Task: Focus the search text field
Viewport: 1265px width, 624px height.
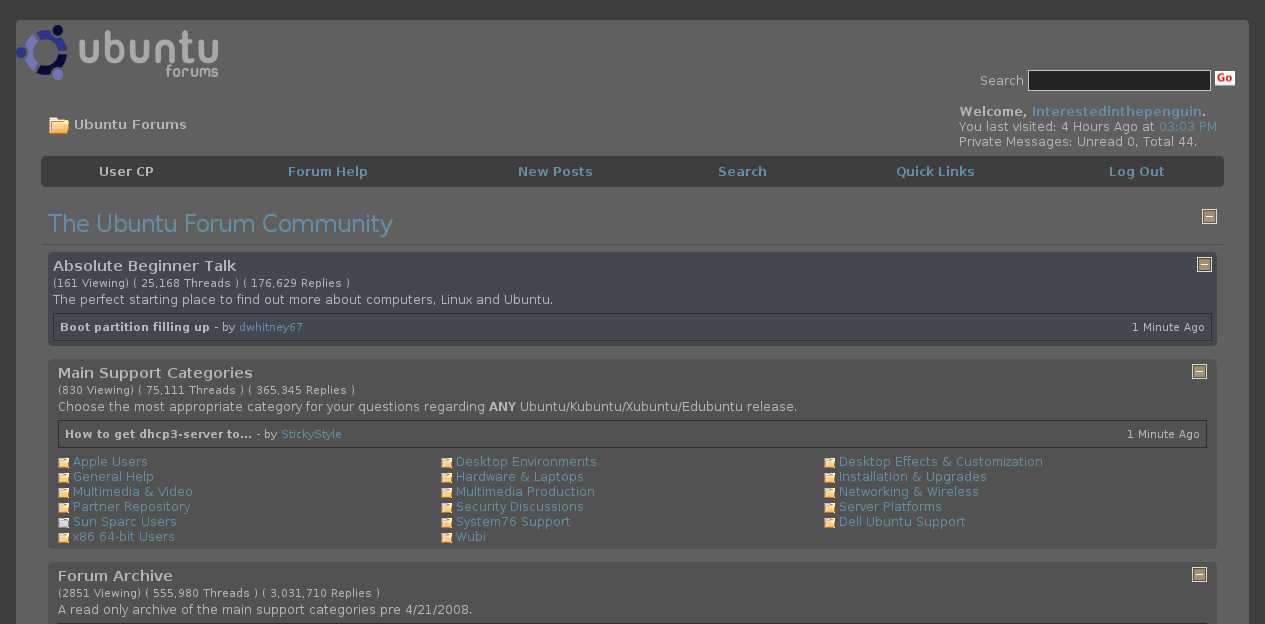Action: pos(1119,80)
